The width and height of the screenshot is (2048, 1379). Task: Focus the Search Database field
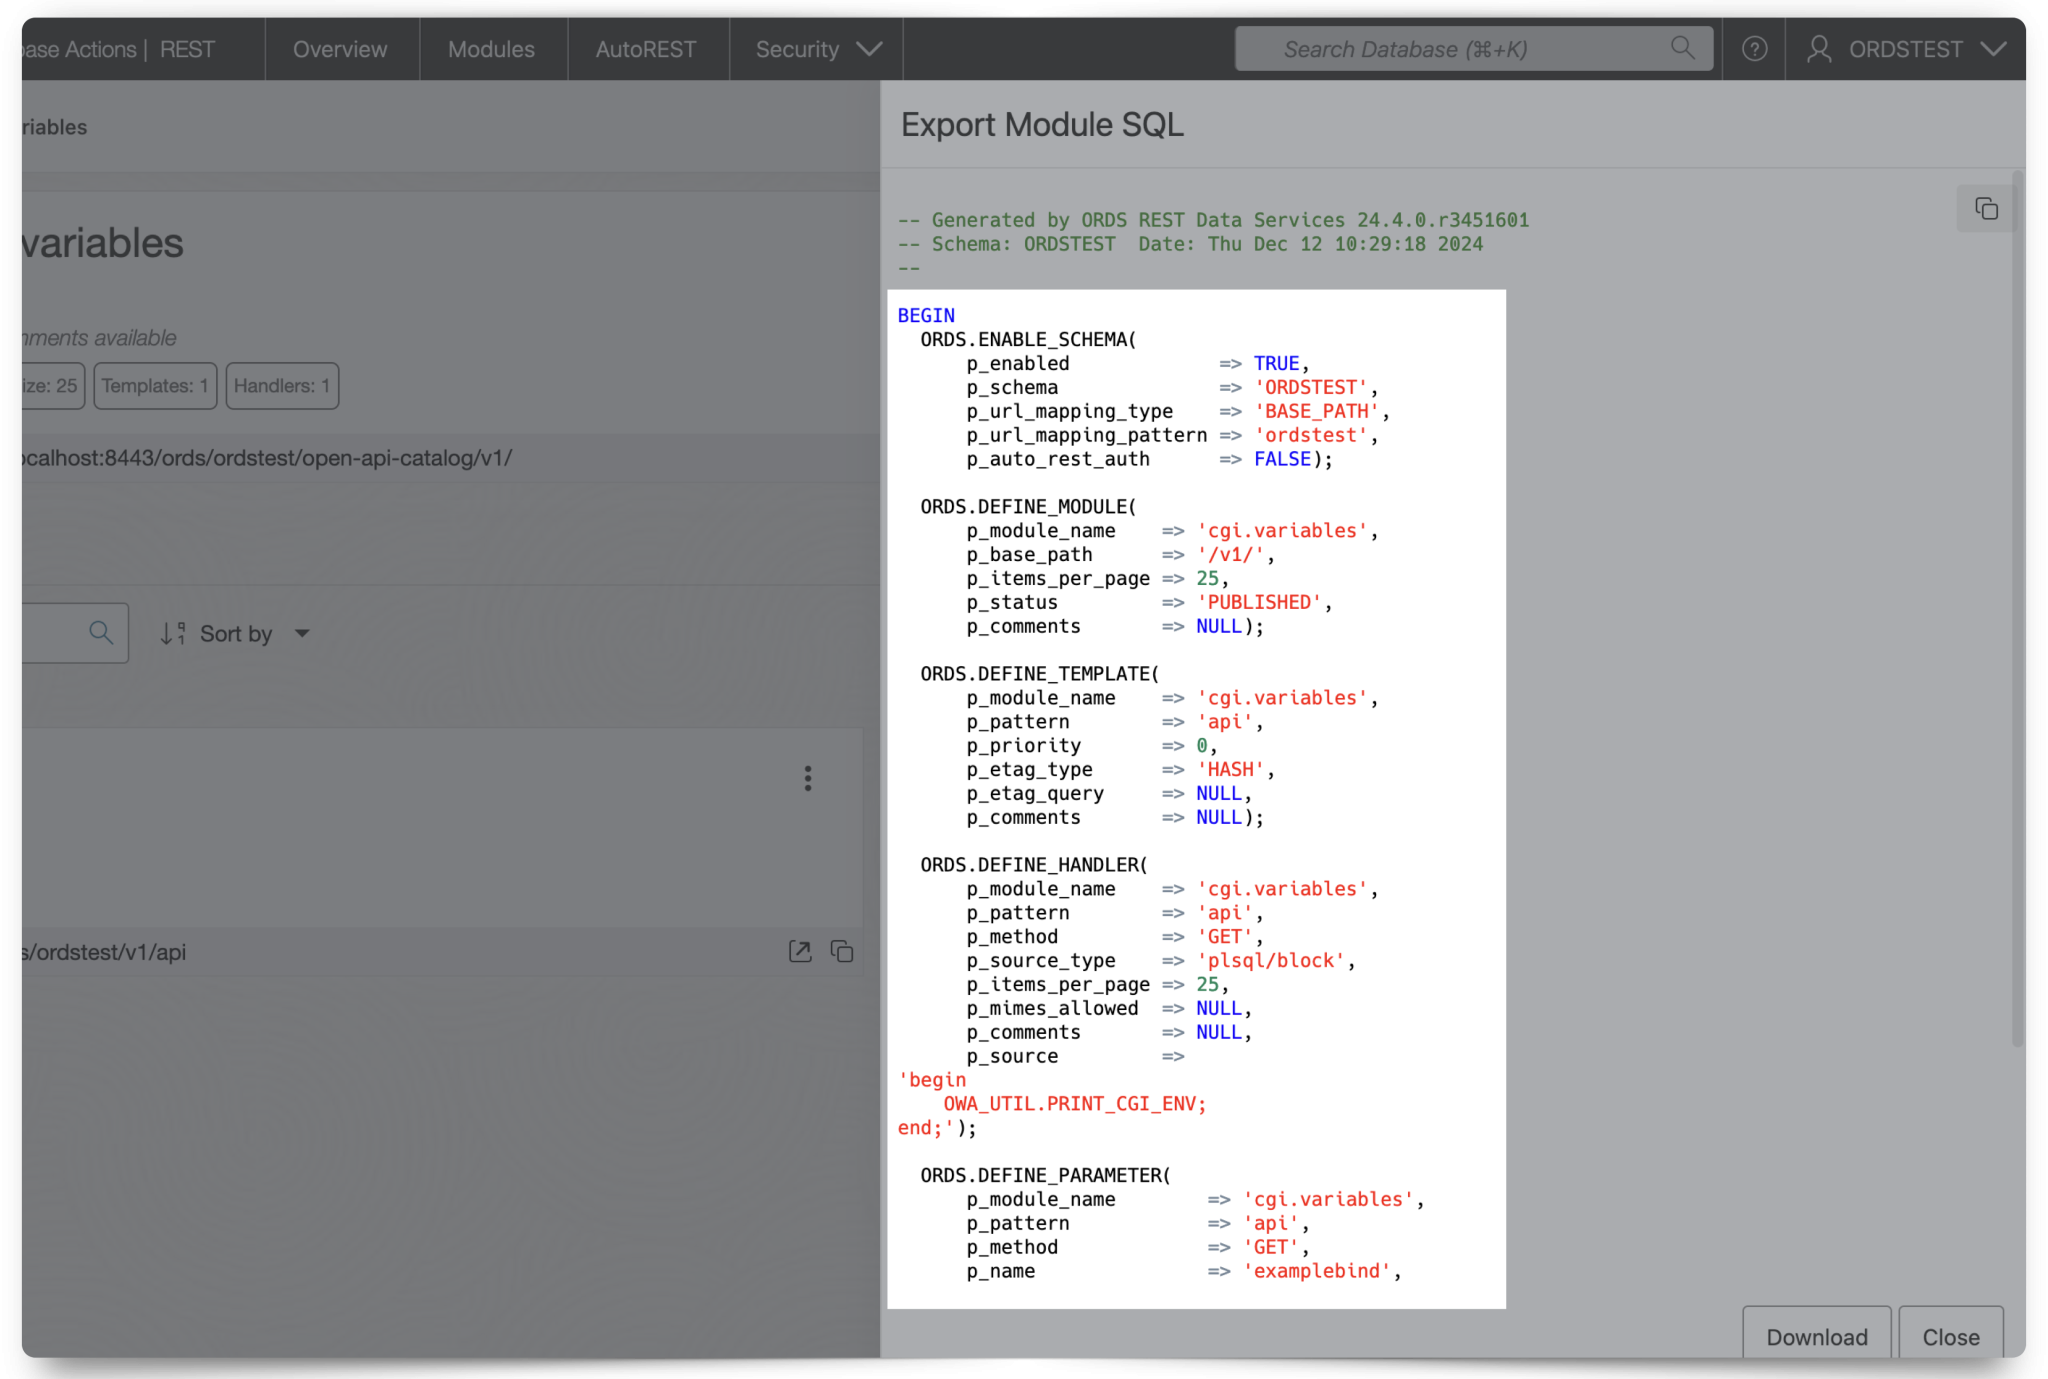coord(1473,49)
